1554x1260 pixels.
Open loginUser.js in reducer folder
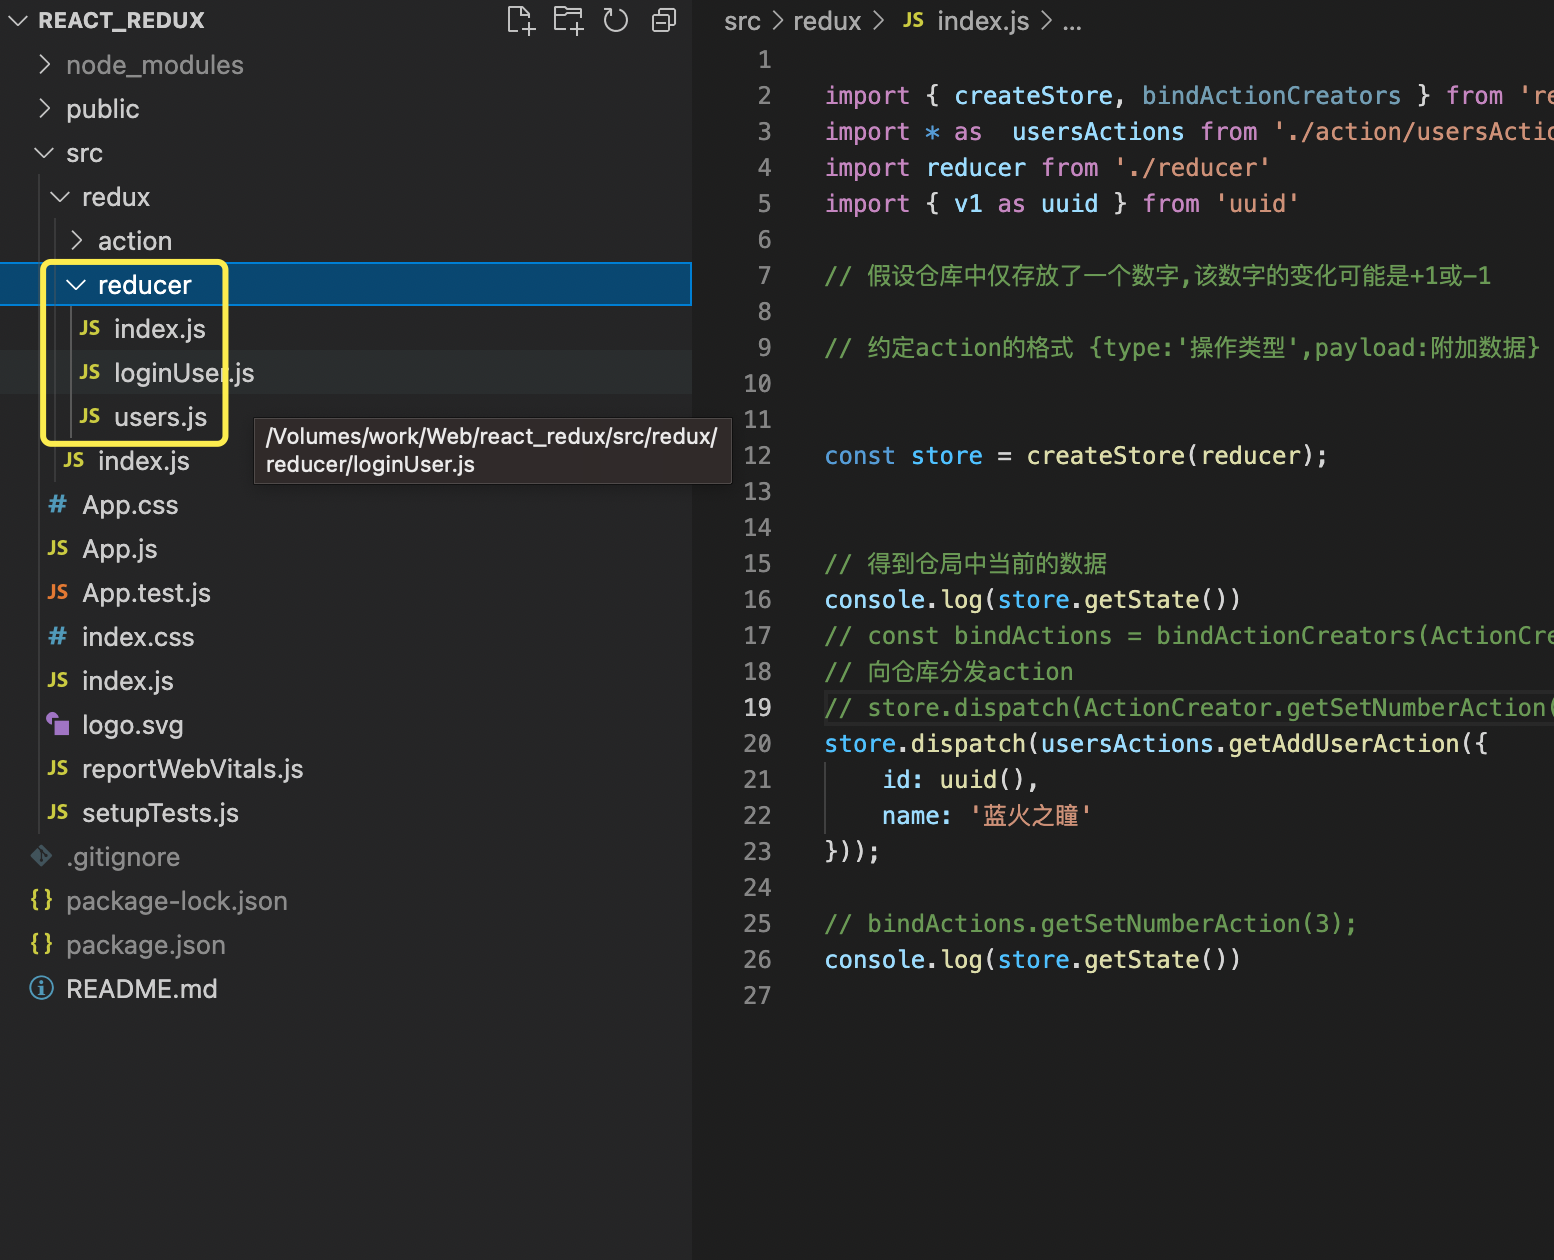coord(346,373)
